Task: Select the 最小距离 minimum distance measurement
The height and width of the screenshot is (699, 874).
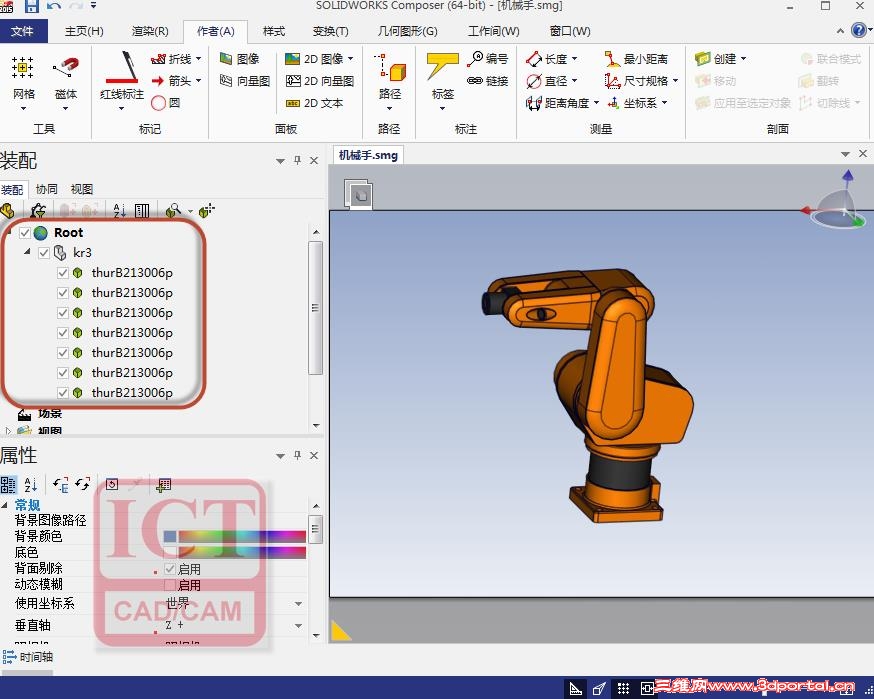Action: [636, 59]
